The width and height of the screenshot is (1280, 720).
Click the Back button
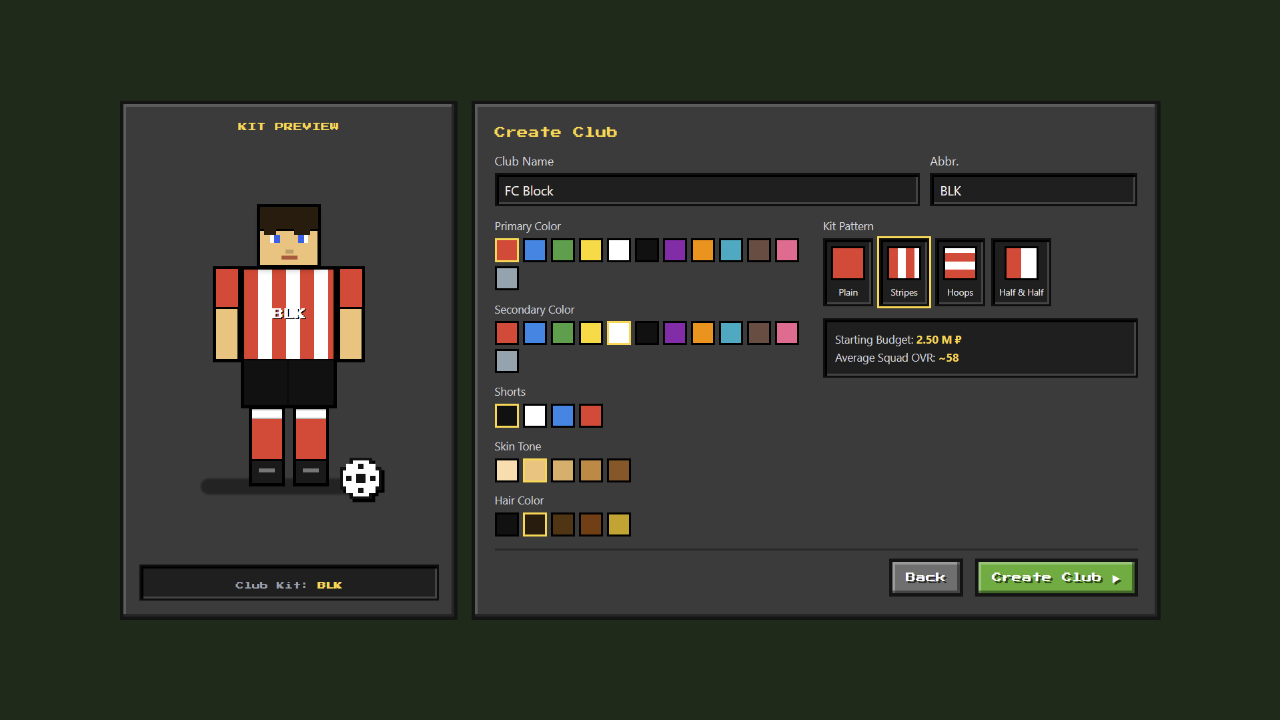coord(926,577)
